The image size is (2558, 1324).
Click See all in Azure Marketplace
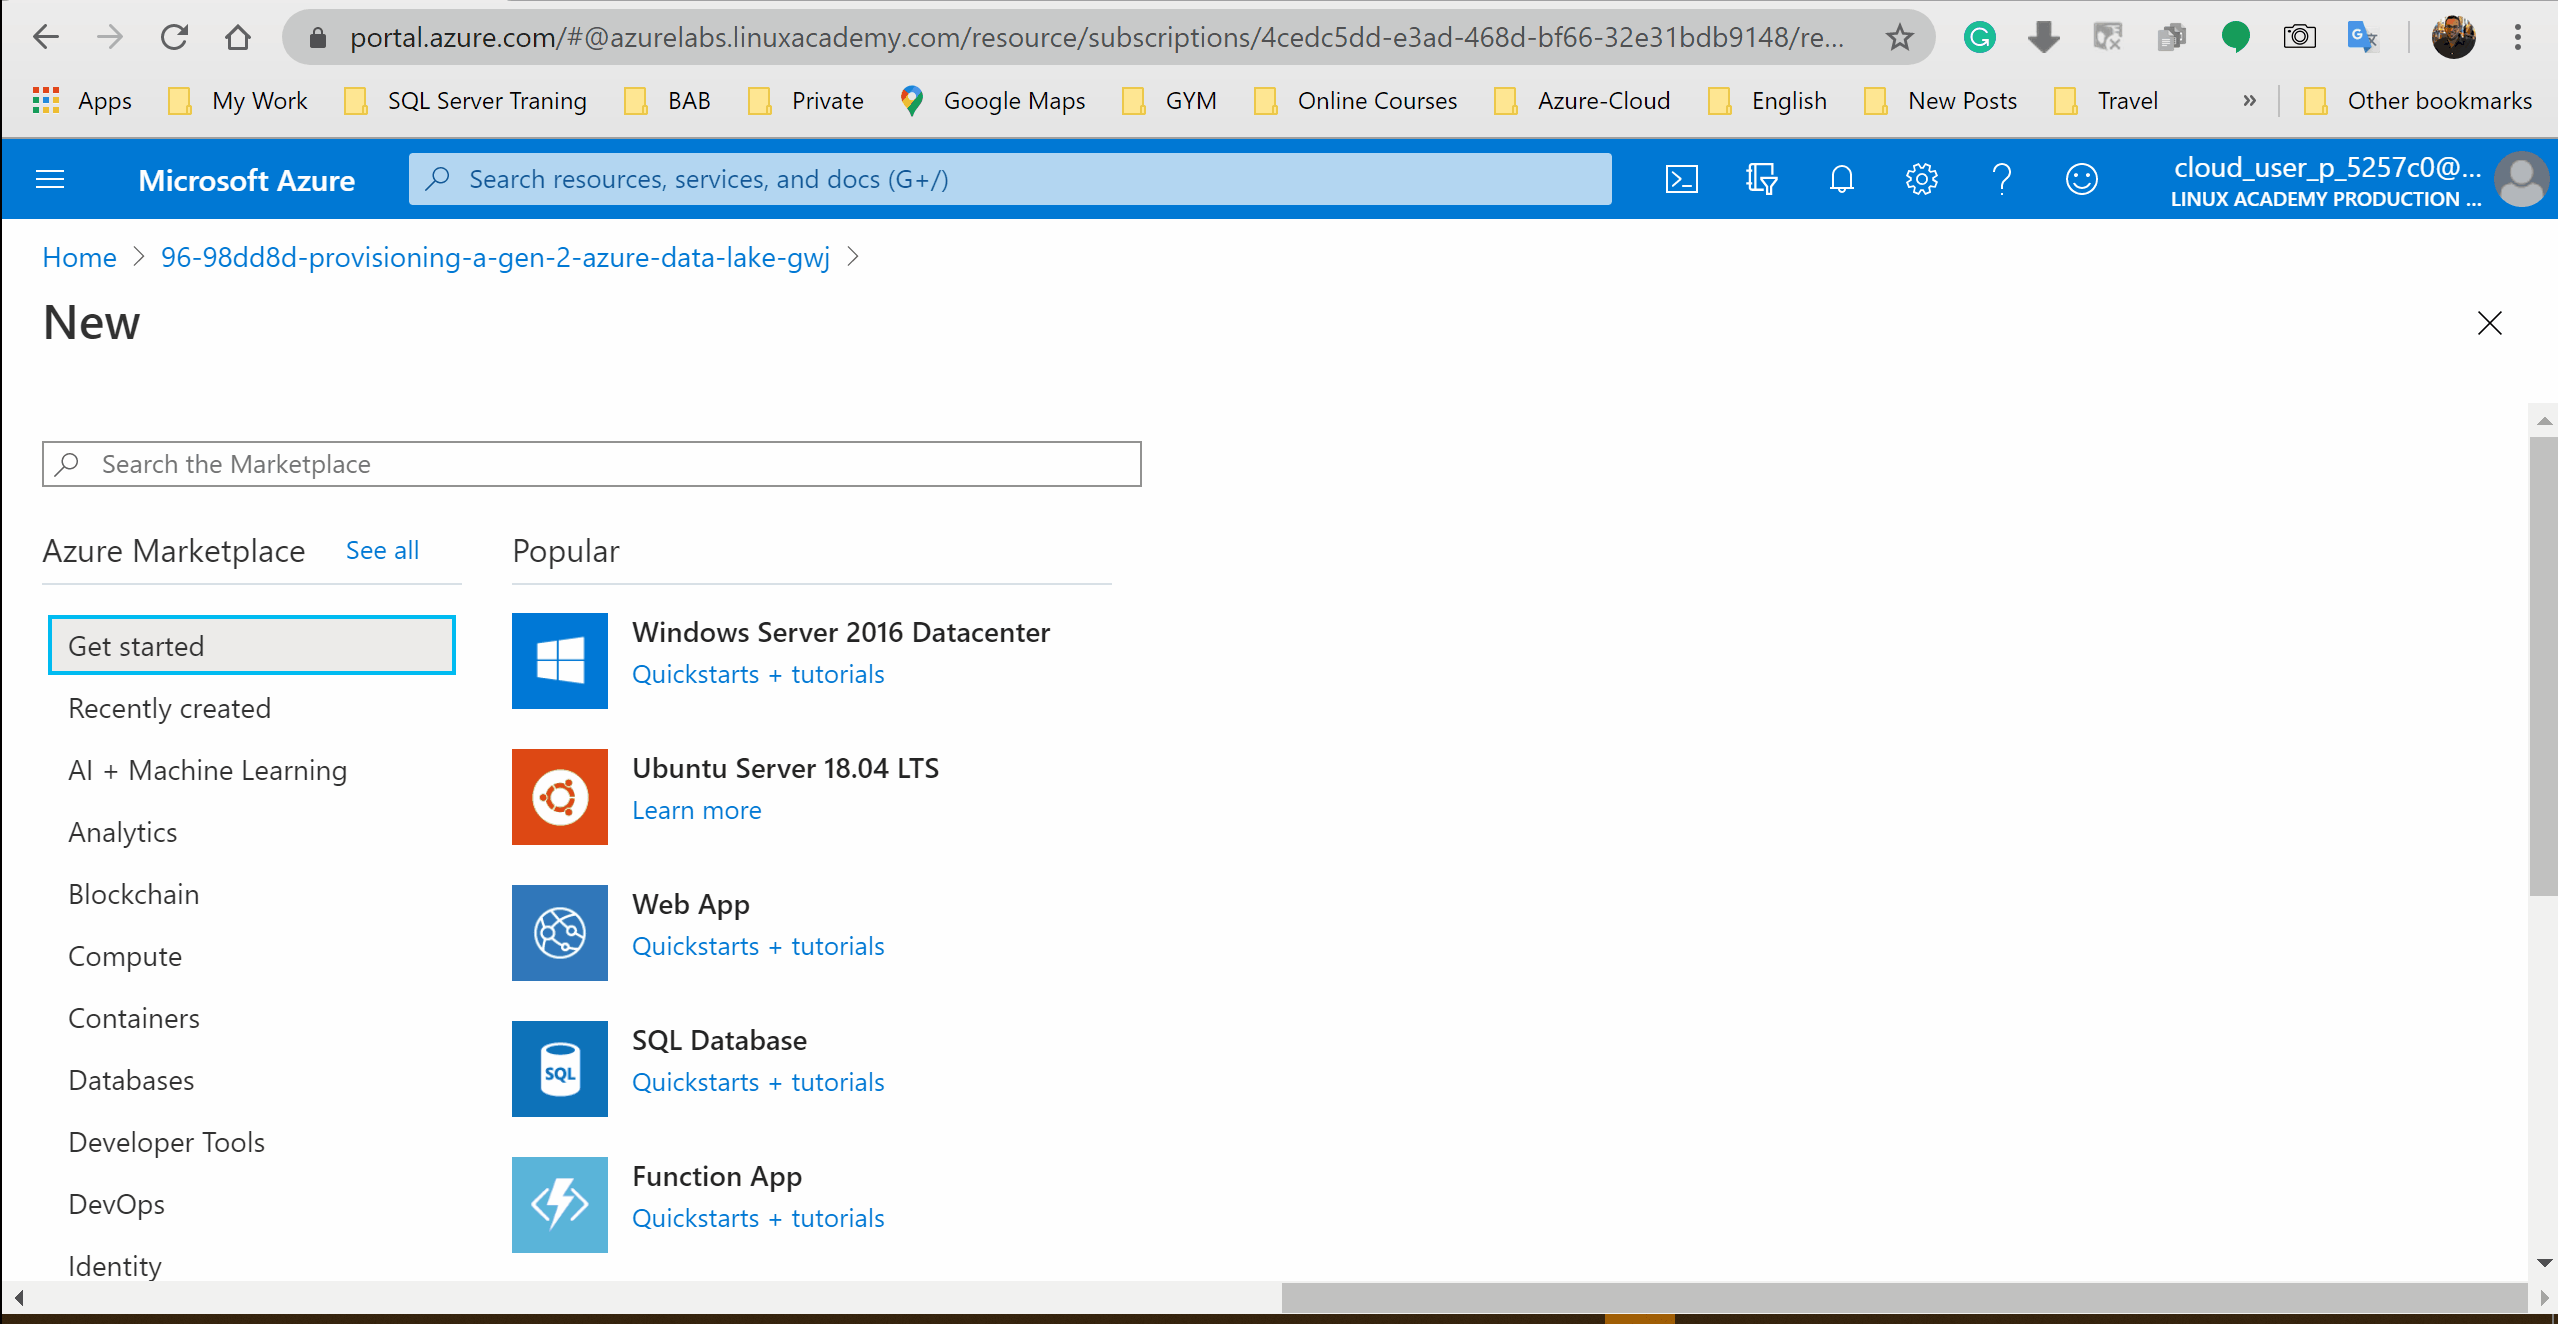pos(381,550)
